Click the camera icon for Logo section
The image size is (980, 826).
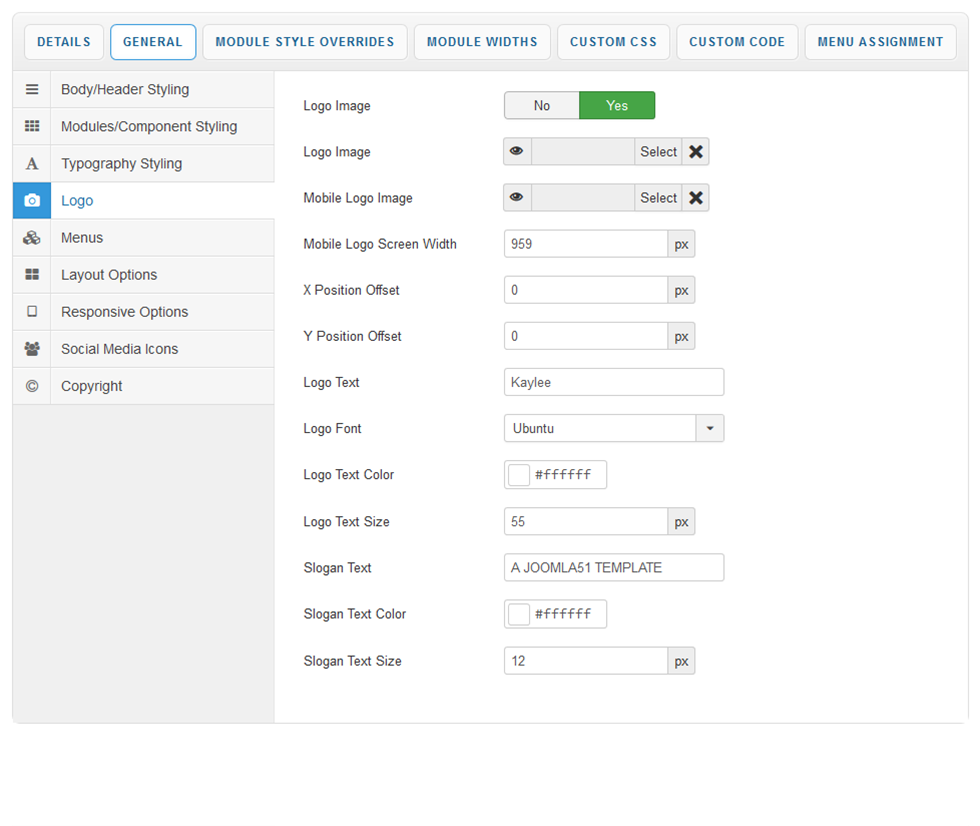pos(32,201)
